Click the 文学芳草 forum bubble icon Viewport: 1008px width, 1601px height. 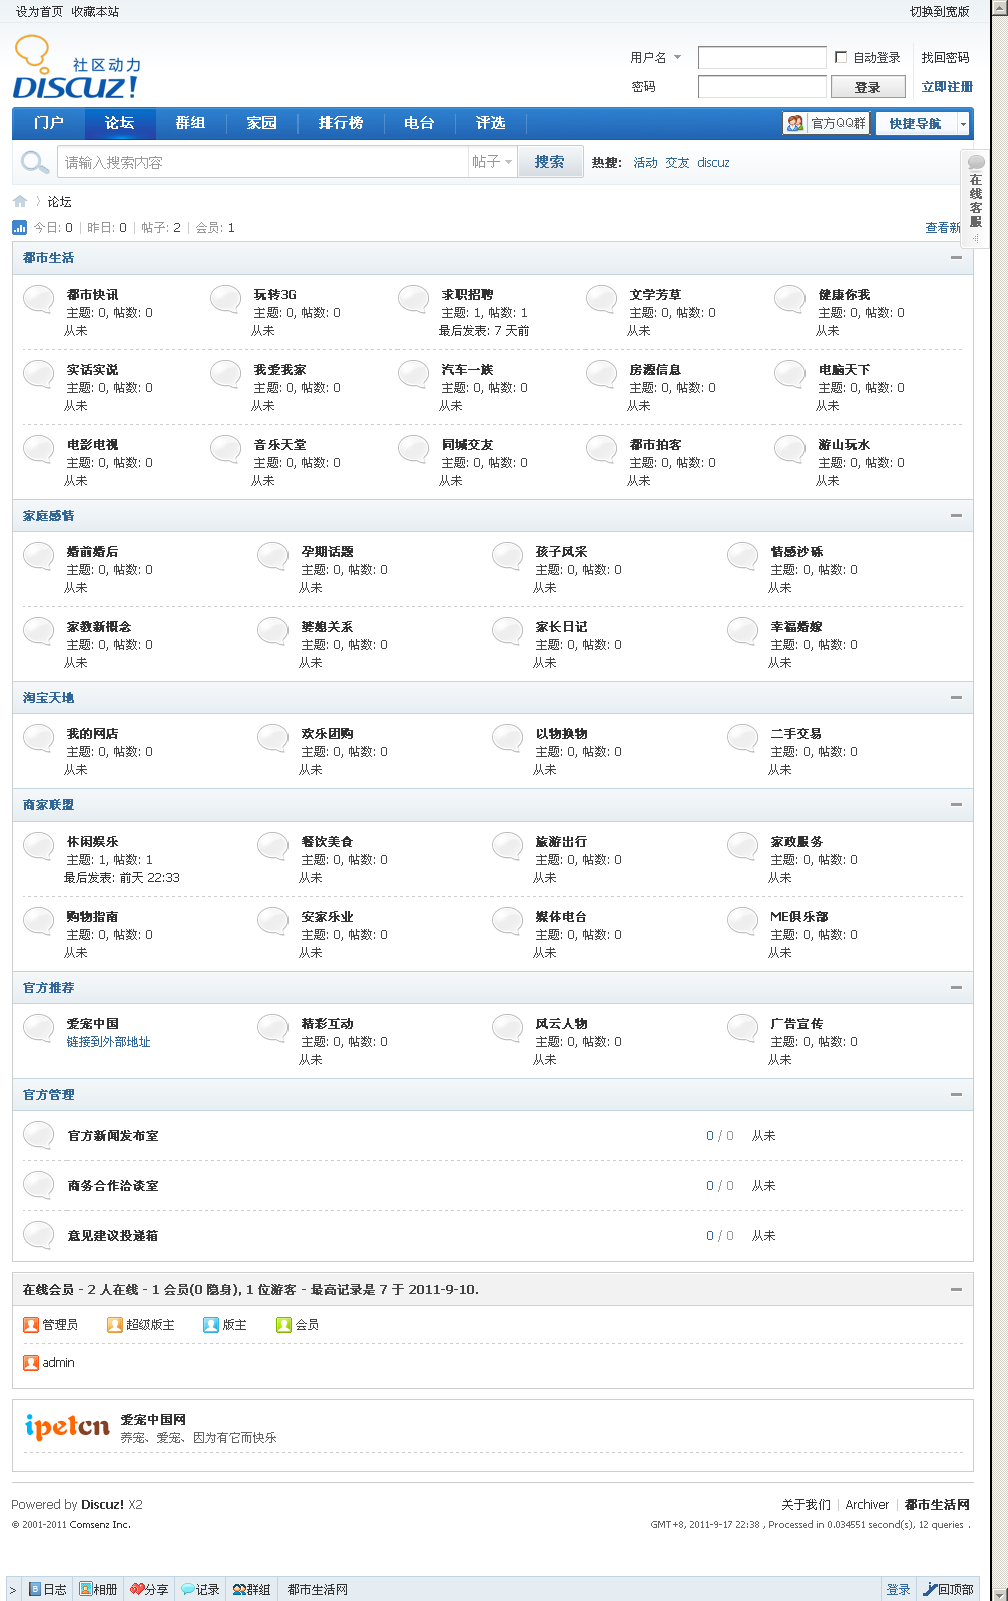(602, 299)
